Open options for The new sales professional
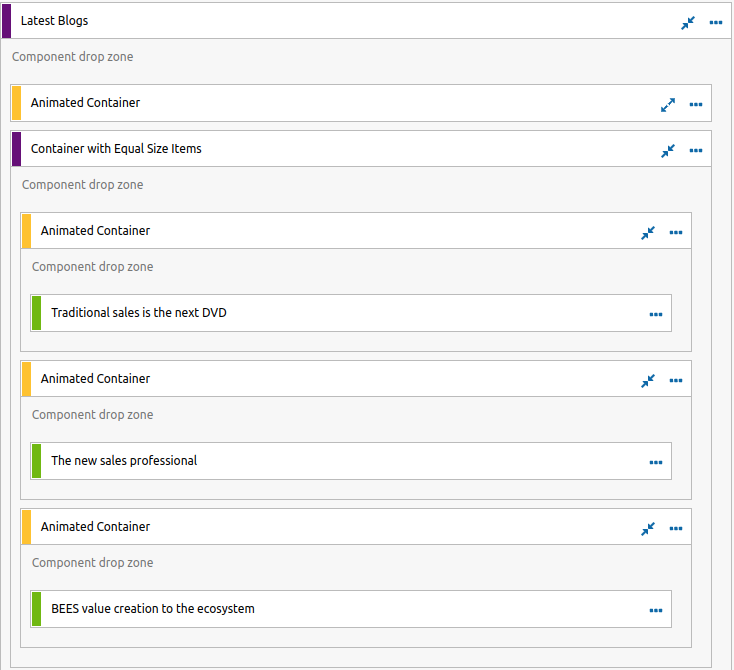The width and height of the screenshot is (734, 670). 656,462
